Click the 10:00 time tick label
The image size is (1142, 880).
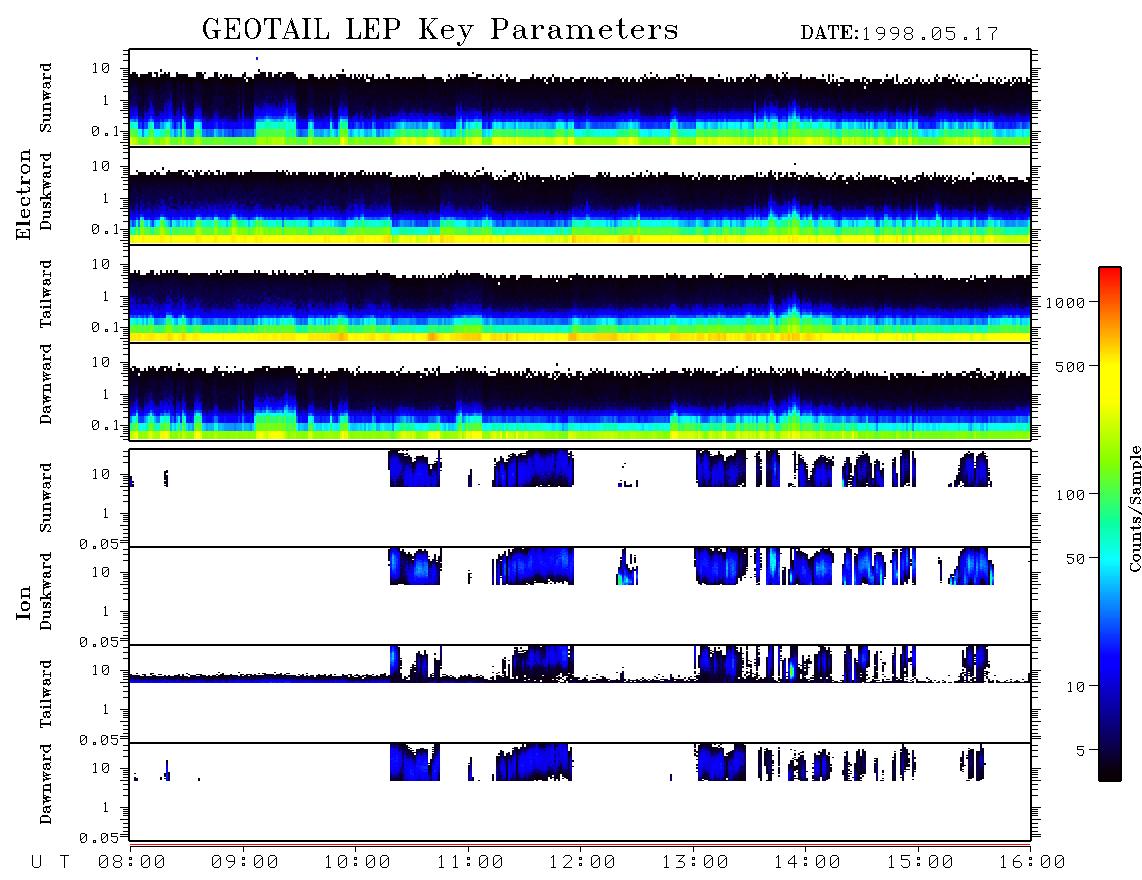358,863
